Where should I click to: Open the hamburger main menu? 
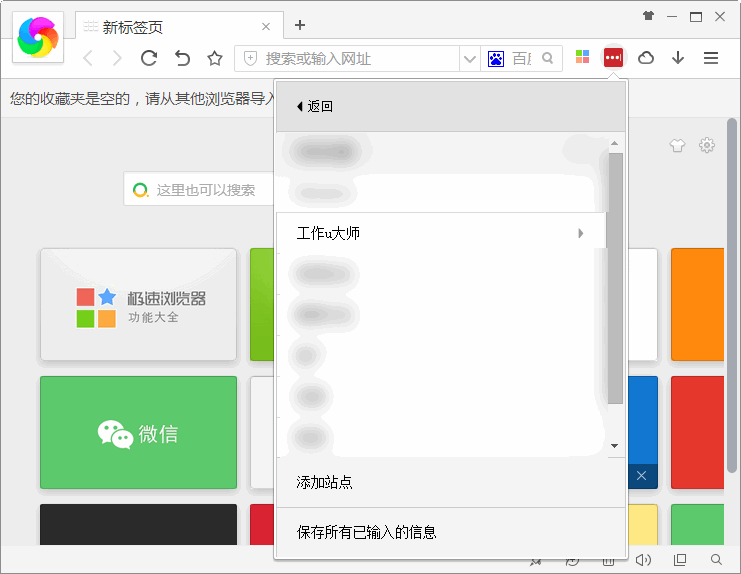tap(711, 58)
